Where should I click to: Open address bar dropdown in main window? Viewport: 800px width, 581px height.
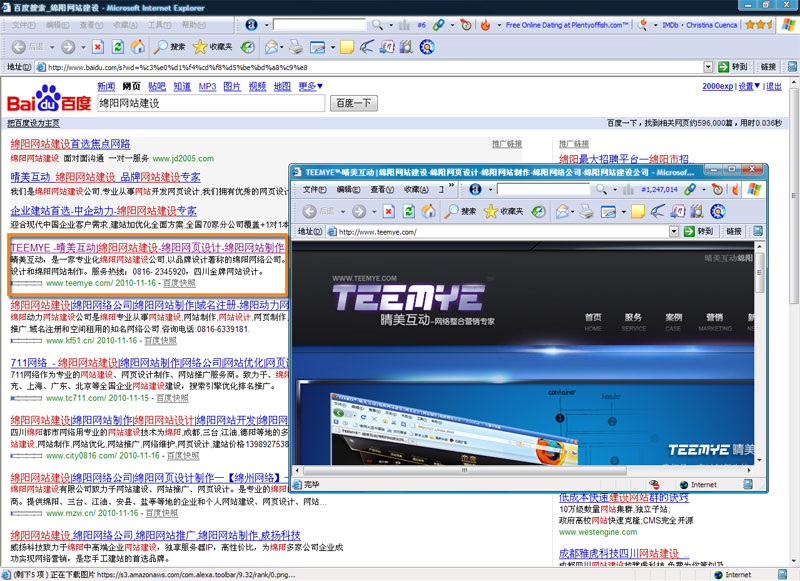click(x=708, y=67)
